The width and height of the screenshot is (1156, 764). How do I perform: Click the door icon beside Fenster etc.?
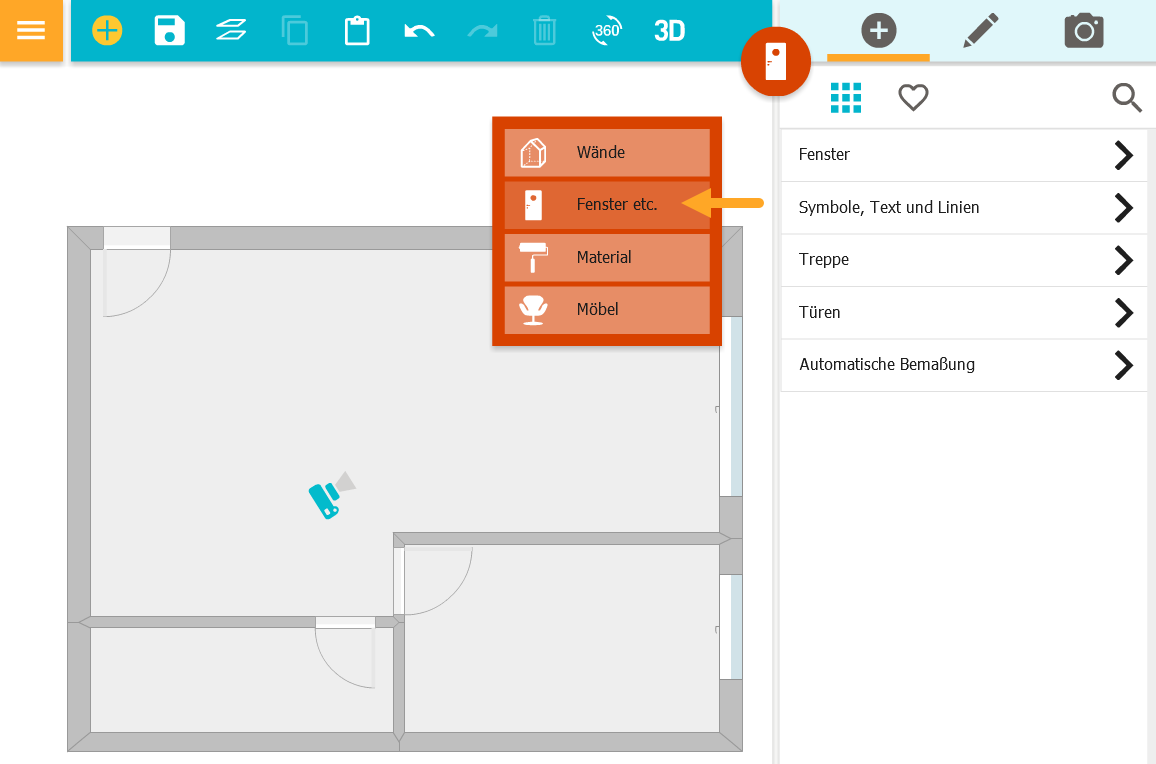(x=533, y=205)
